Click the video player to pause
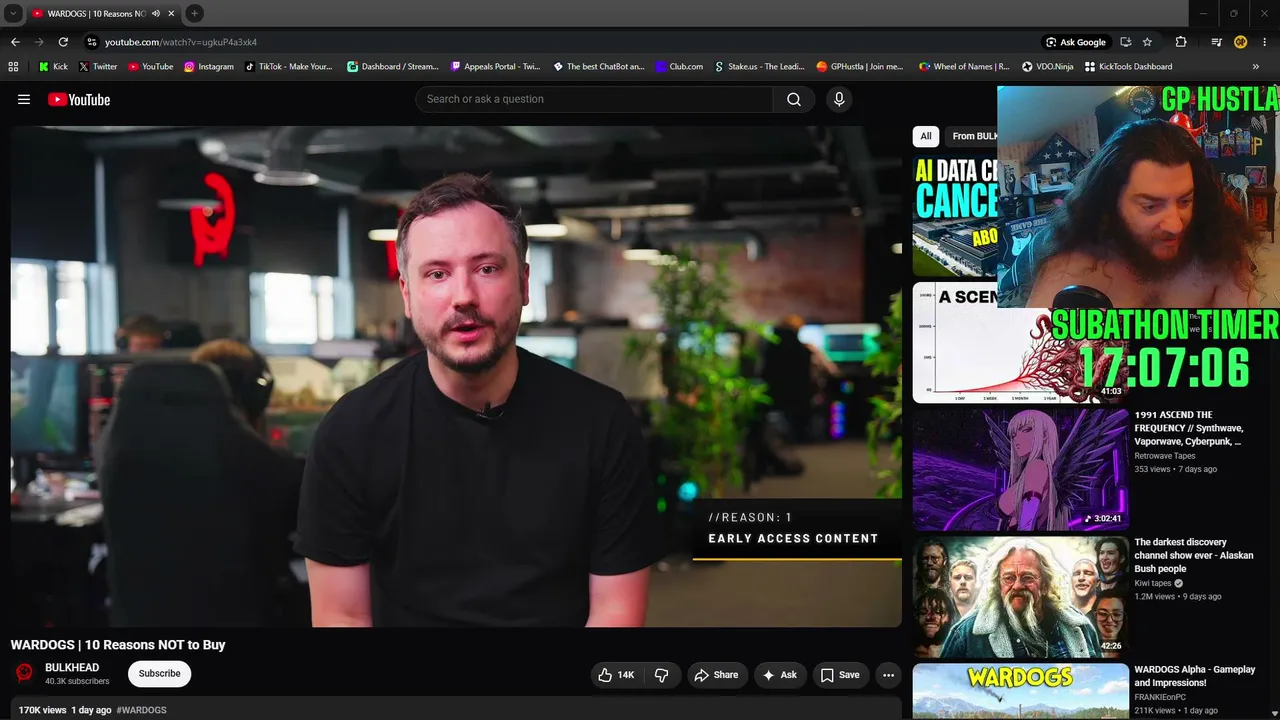Screen dimensions: 1280x720 pyautogui.click(x=456, y=376)
